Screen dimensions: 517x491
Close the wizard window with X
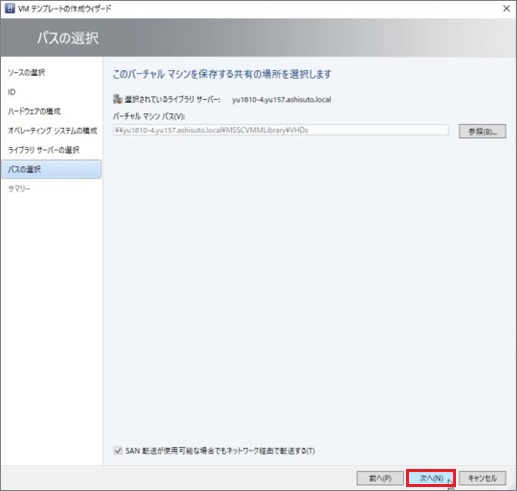pos(506,8)
